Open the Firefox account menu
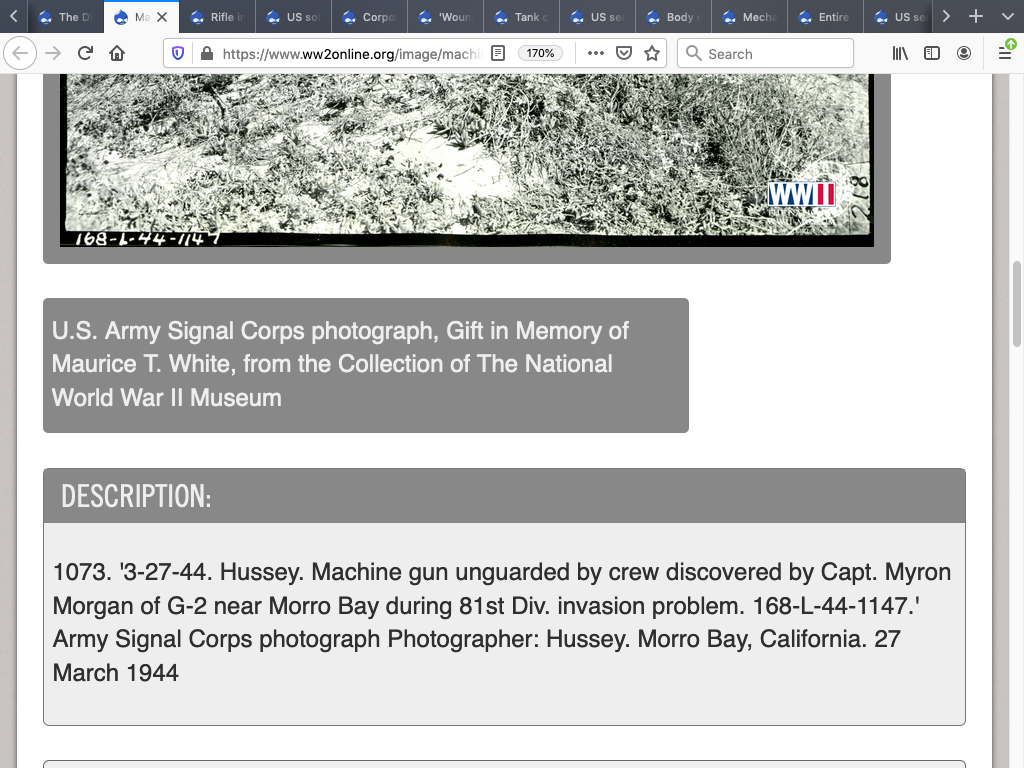The width and height of the screenshot is (1024, 768). 964,53
